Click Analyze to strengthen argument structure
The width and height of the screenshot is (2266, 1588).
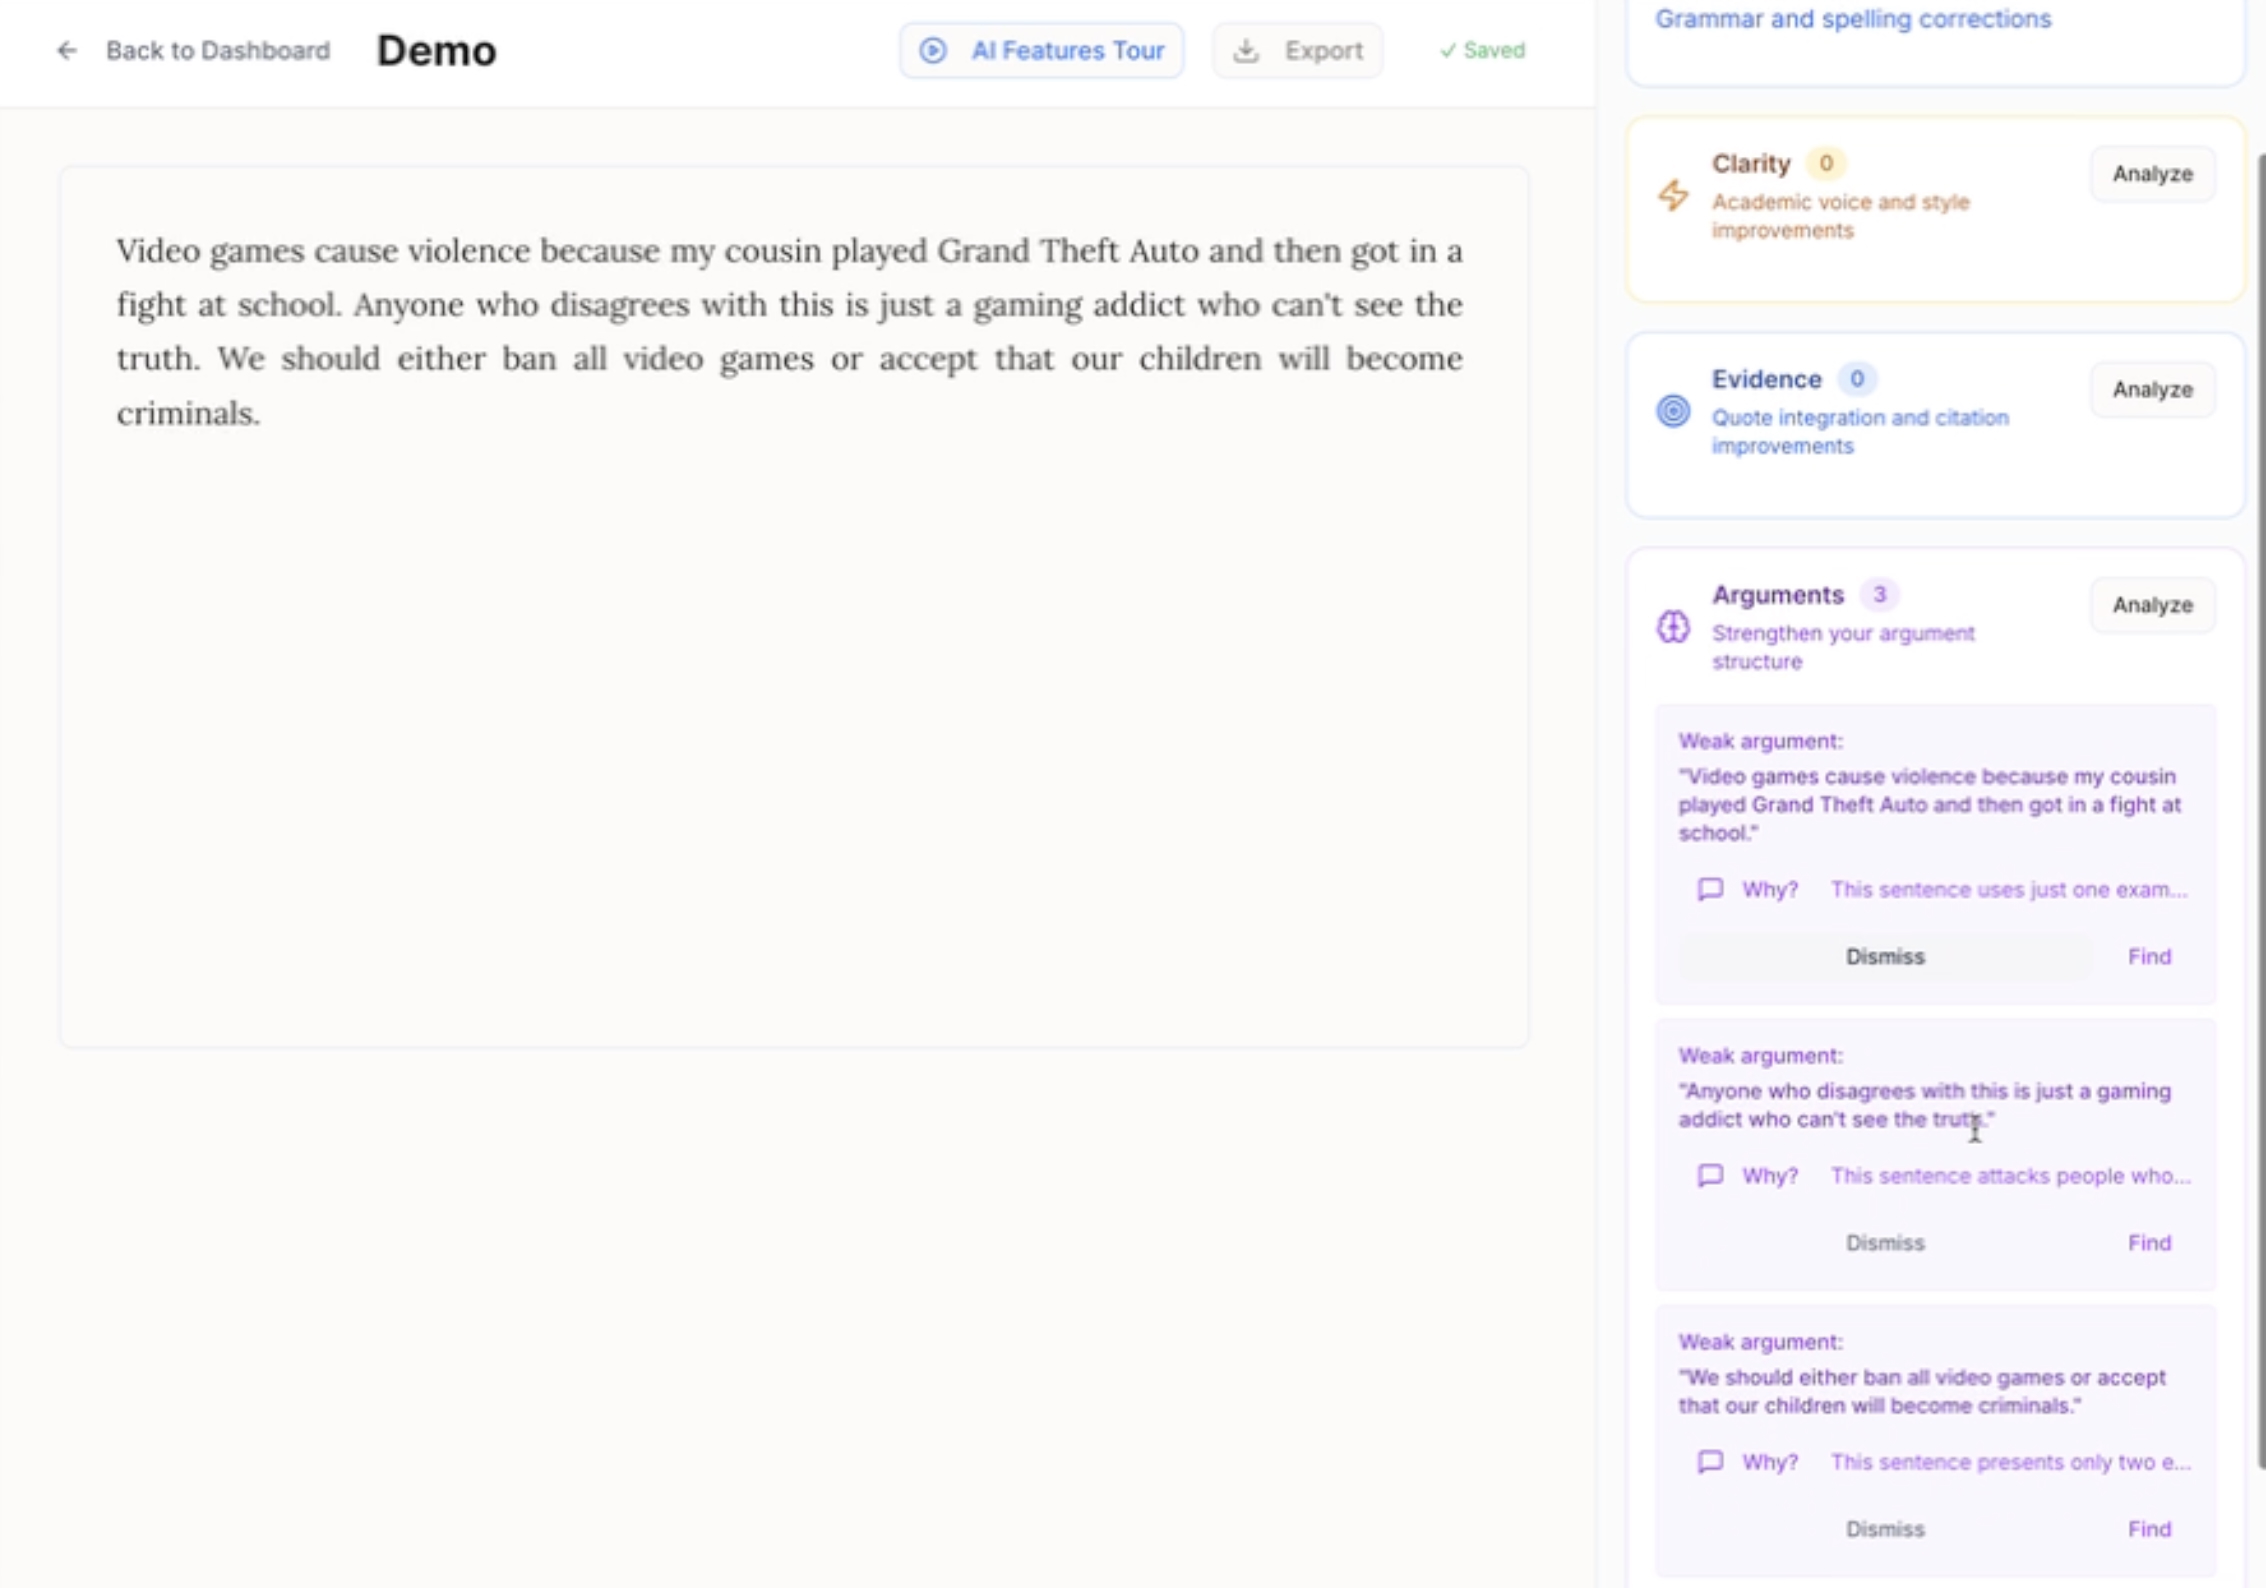coord(2151,605)
